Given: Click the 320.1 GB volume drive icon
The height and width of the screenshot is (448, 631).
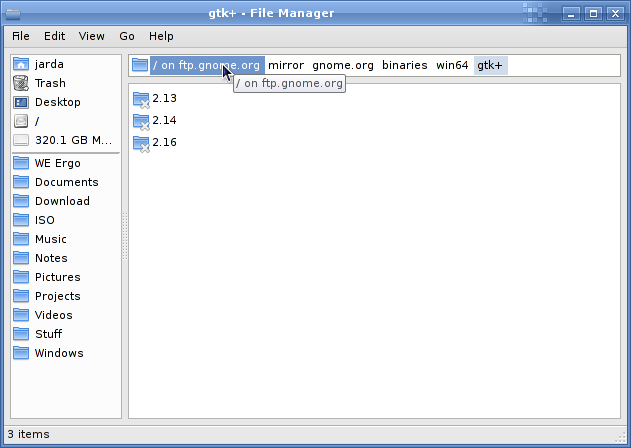Looking at the screenshot, I should (21, 140).
